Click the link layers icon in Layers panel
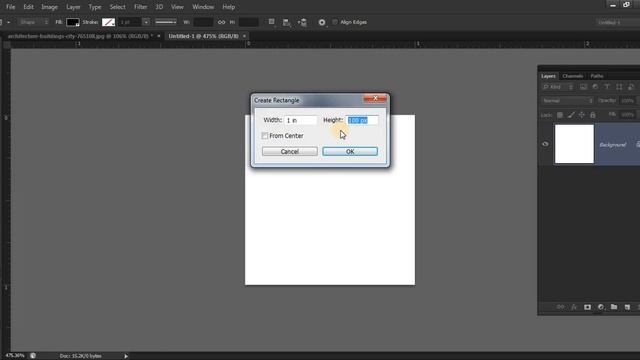Screen dimensions: 640x360 (x=560, y=307)
